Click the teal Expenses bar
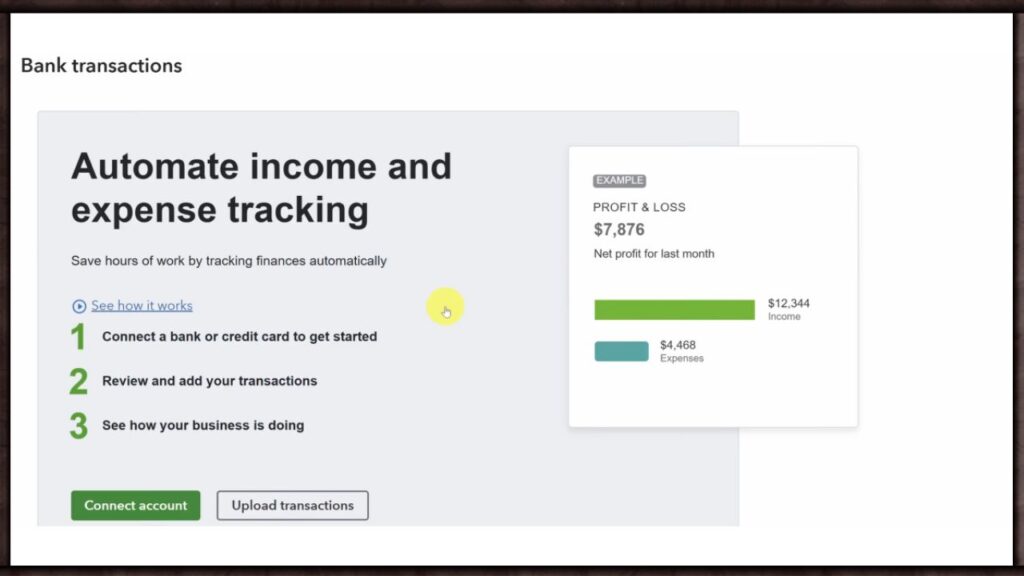This screenshot has width=1024, height=576. coord(621,351)
